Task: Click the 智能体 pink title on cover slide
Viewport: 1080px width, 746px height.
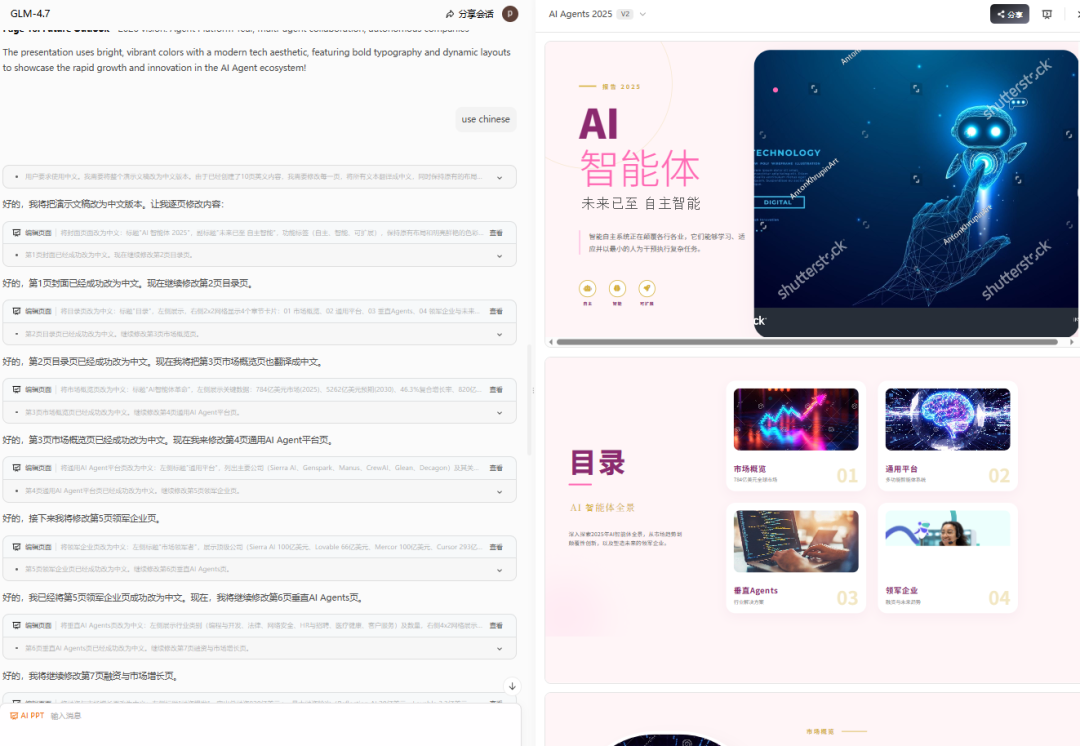Action: pyautogui.click(x=640, y=168)
